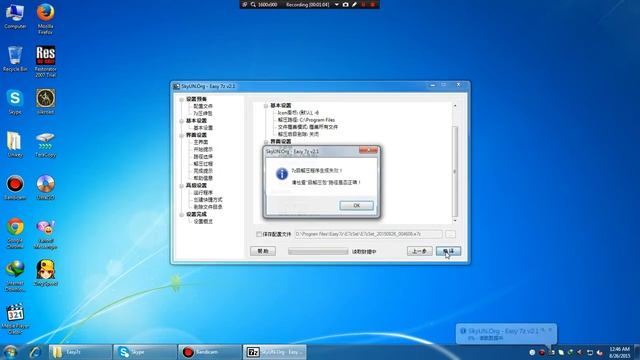
Task: Open the Windows Start menu
Action: pyautogui.click(x=10, y=352)
